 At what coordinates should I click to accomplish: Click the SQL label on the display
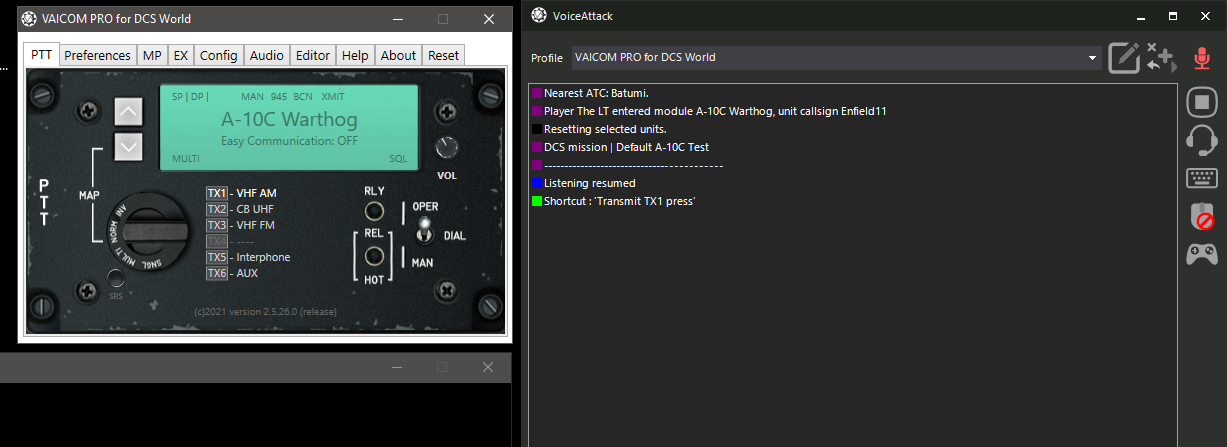(399, 159)
